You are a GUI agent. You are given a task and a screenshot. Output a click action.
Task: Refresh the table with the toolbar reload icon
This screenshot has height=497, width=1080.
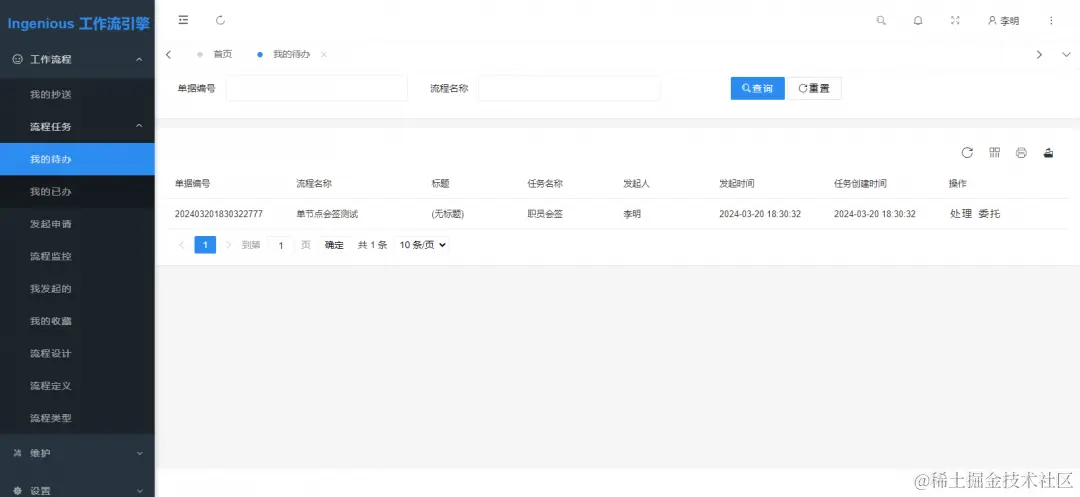(967, 153)
